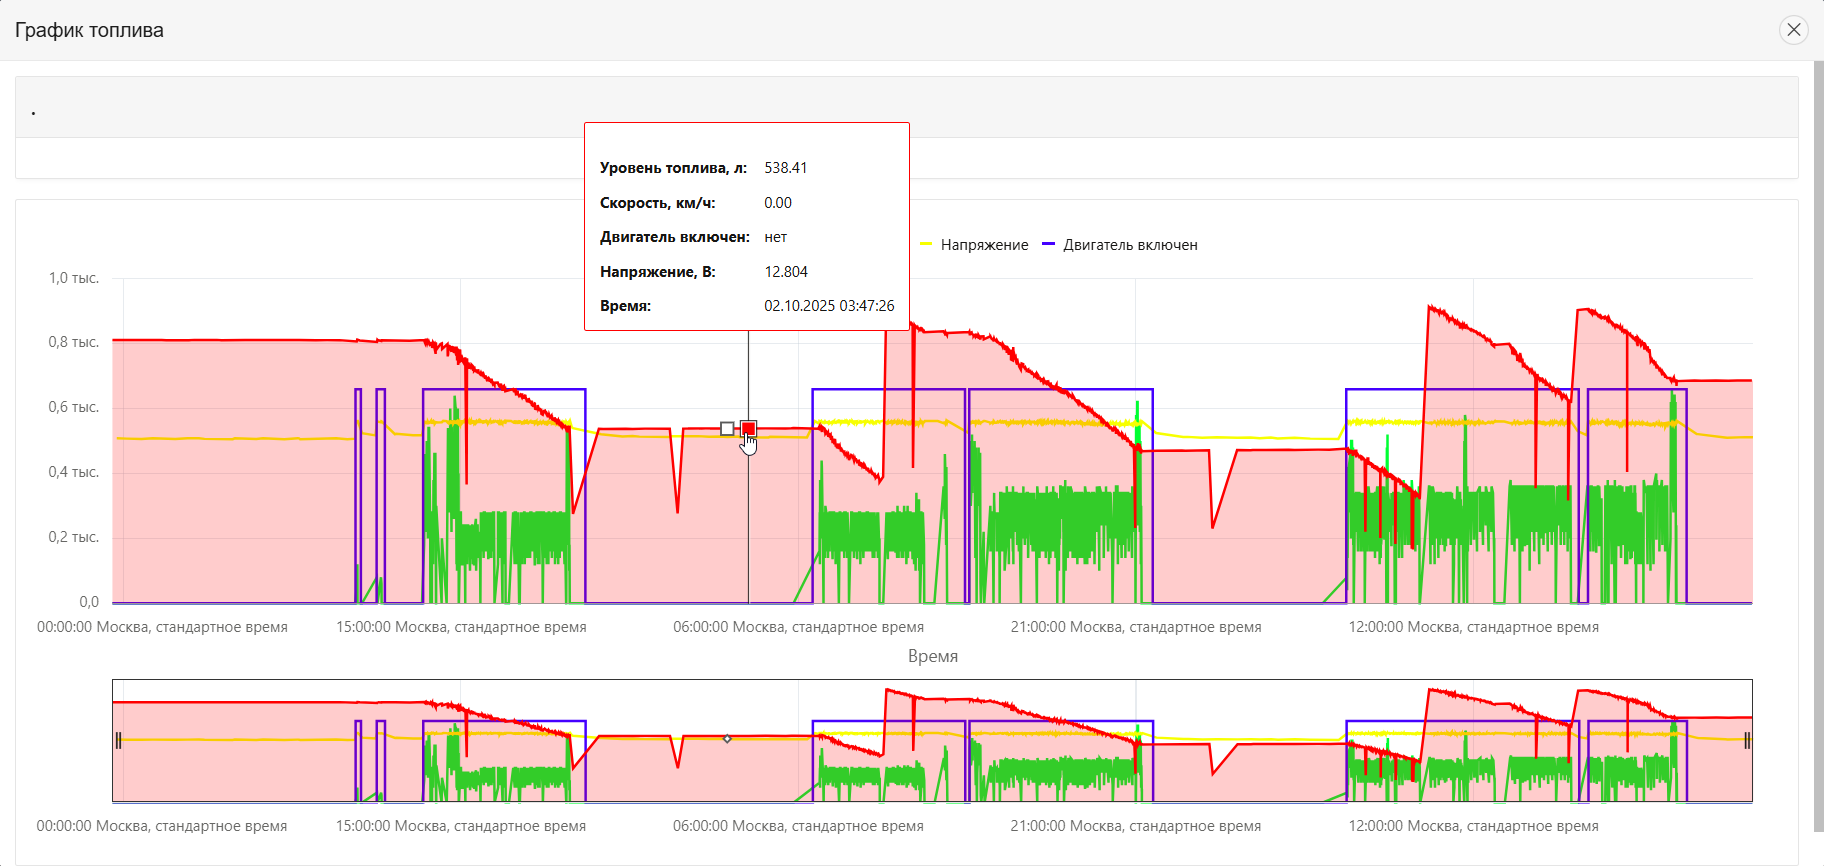Grab the right handle of range navigator

(x=1747, y=740)
